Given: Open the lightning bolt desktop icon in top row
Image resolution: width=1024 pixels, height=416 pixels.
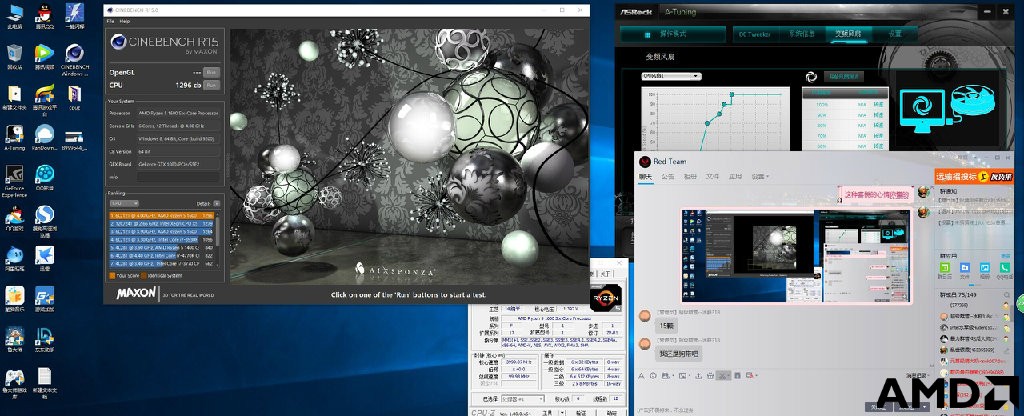Looking at the screenshot, I should (74, 14).
